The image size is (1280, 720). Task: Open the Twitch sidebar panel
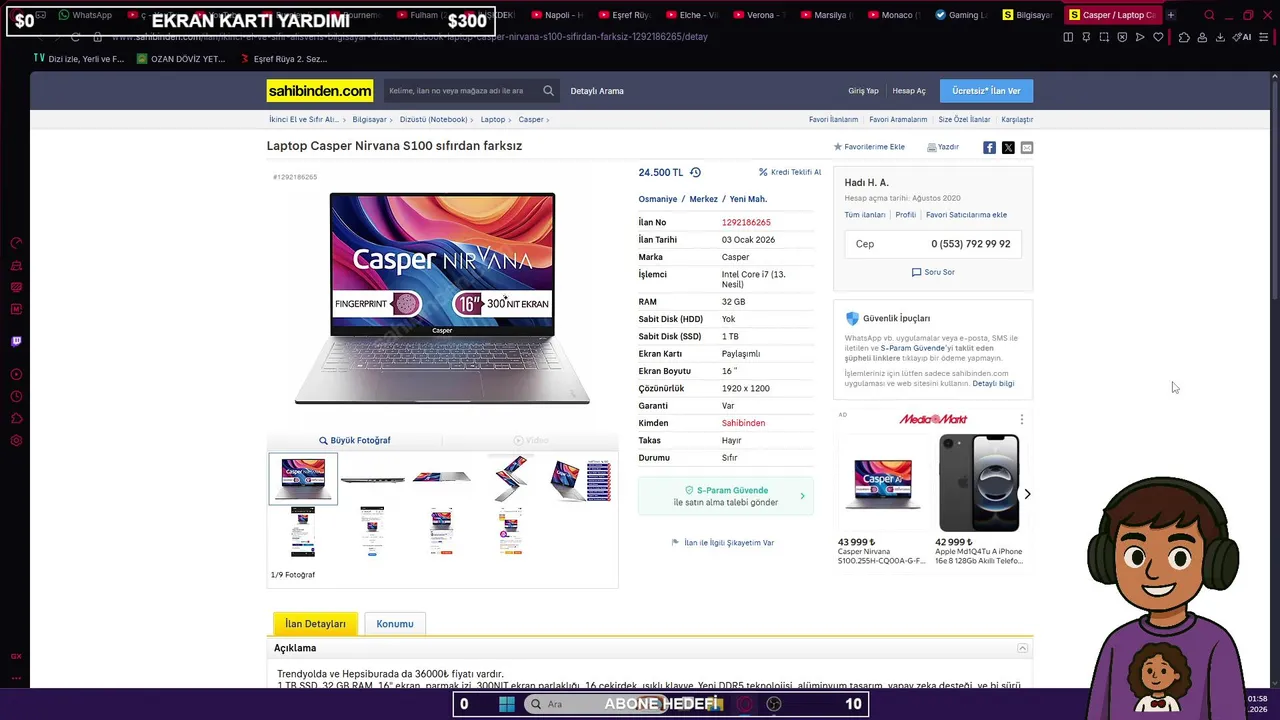(16, 341)
